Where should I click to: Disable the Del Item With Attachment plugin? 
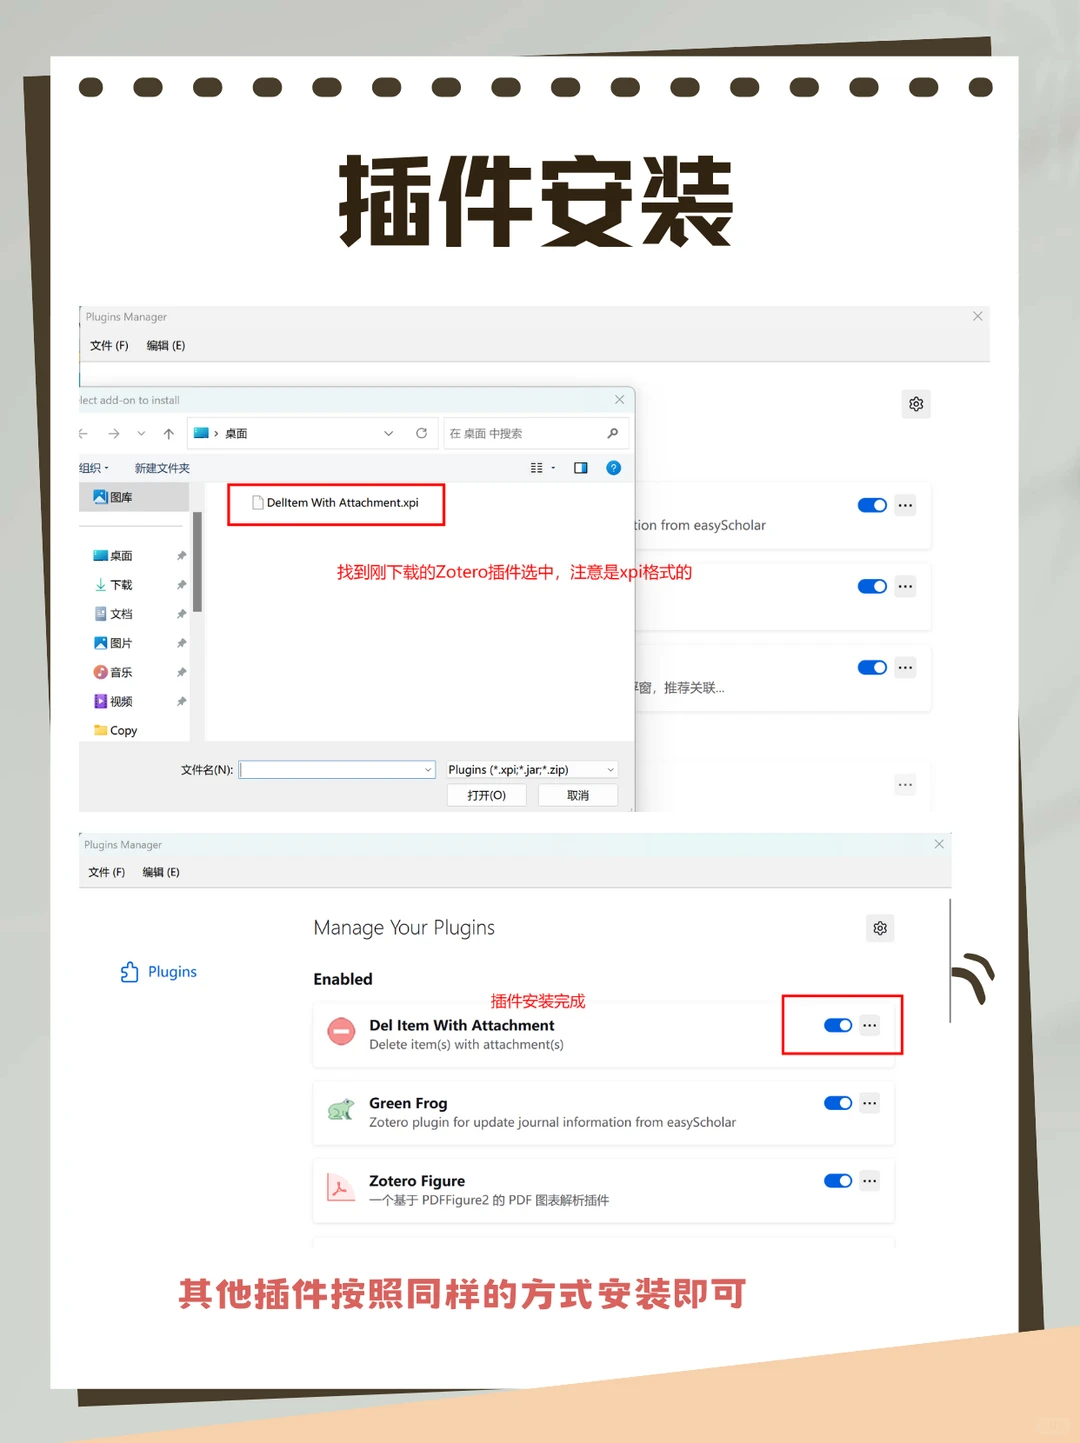click(x=837, y=1025)
